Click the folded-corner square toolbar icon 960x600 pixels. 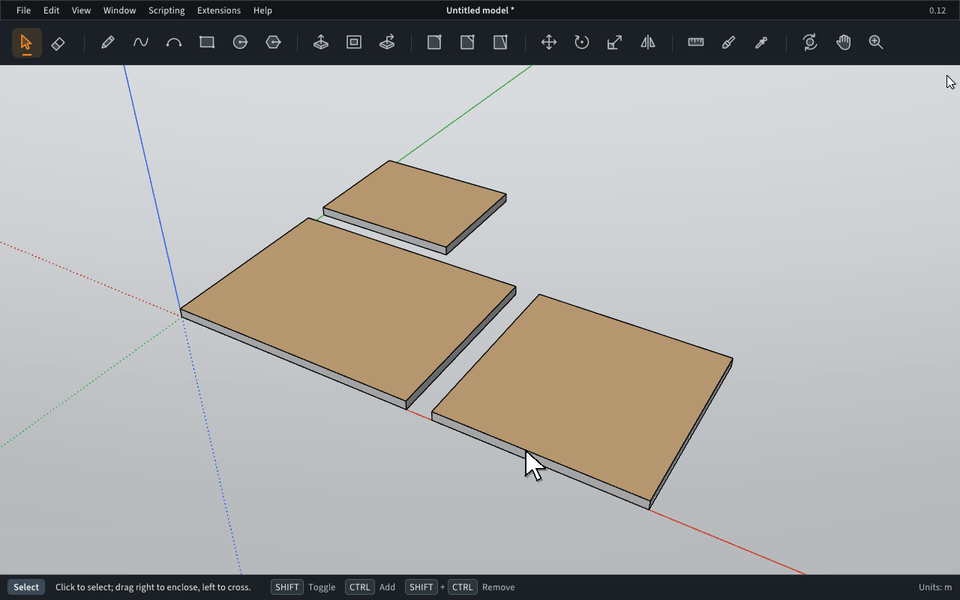467,42
